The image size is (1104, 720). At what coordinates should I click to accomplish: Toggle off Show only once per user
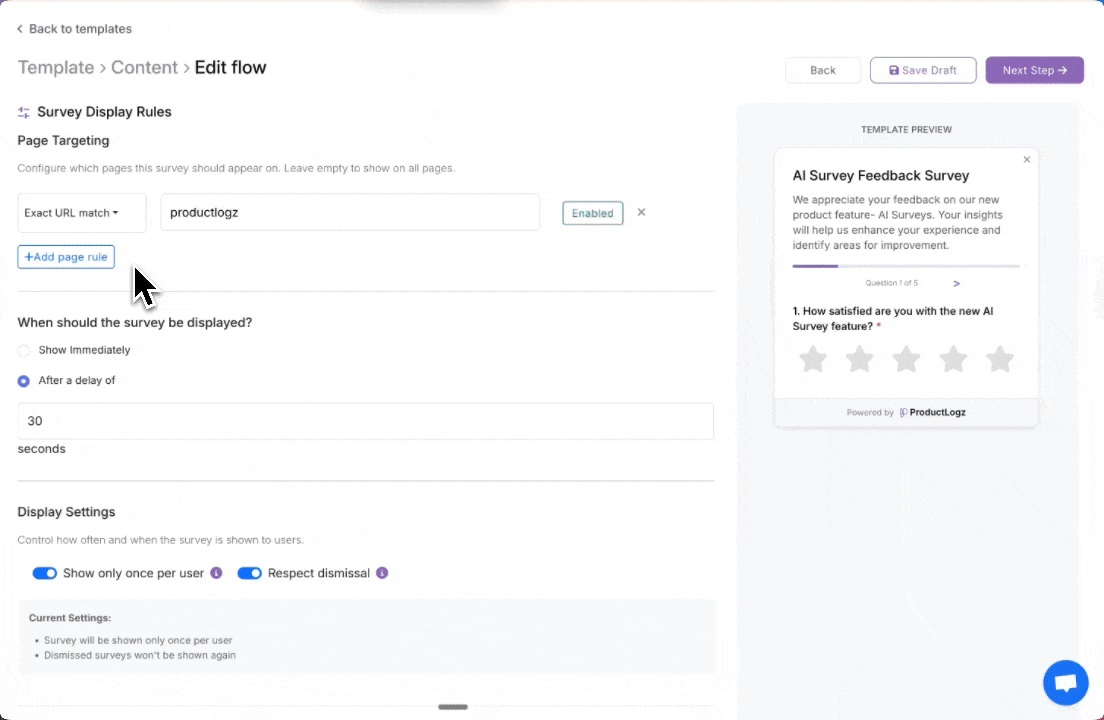45,573
